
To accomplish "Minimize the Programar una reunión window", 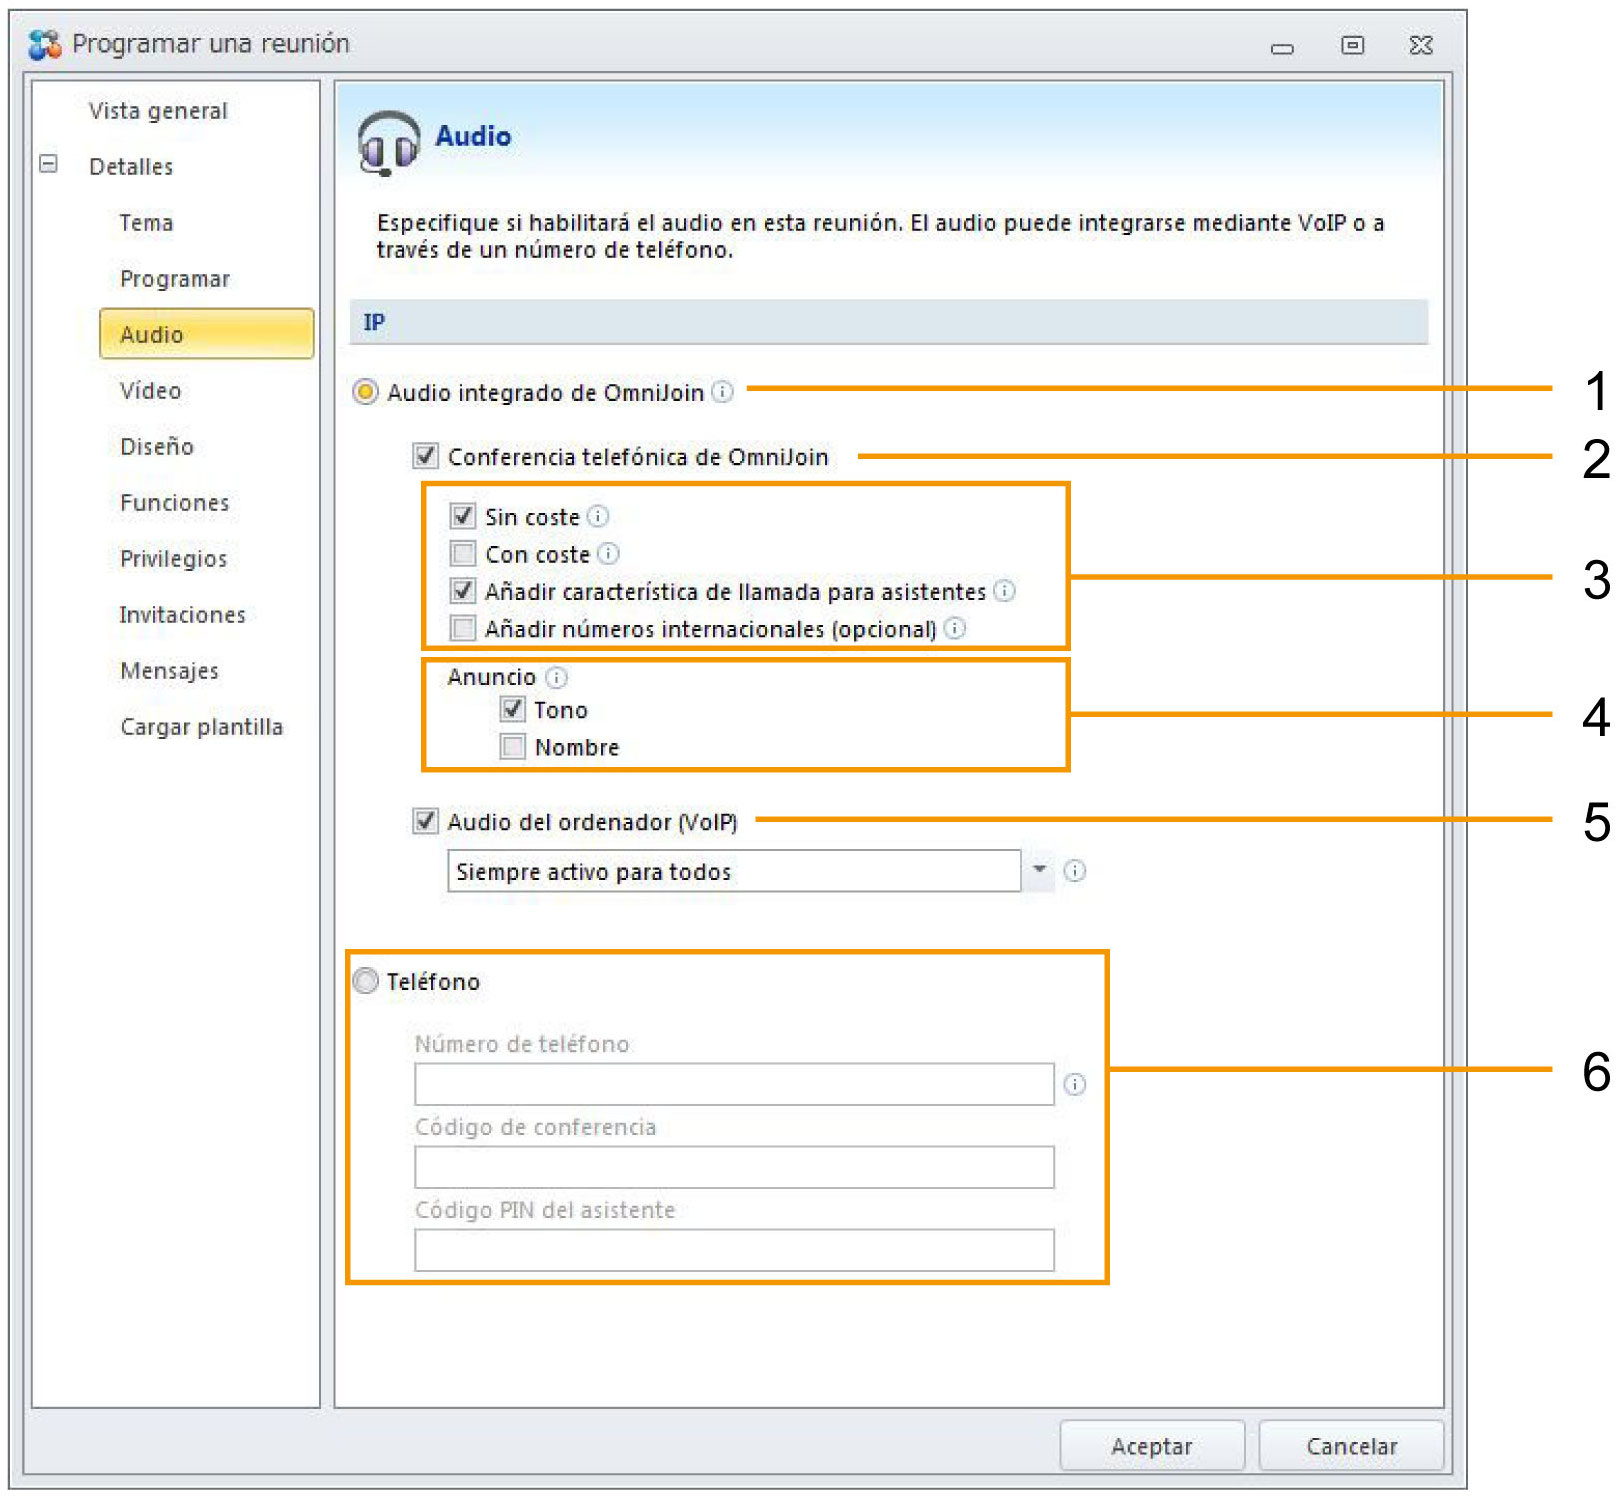I will click(1282, 47).
